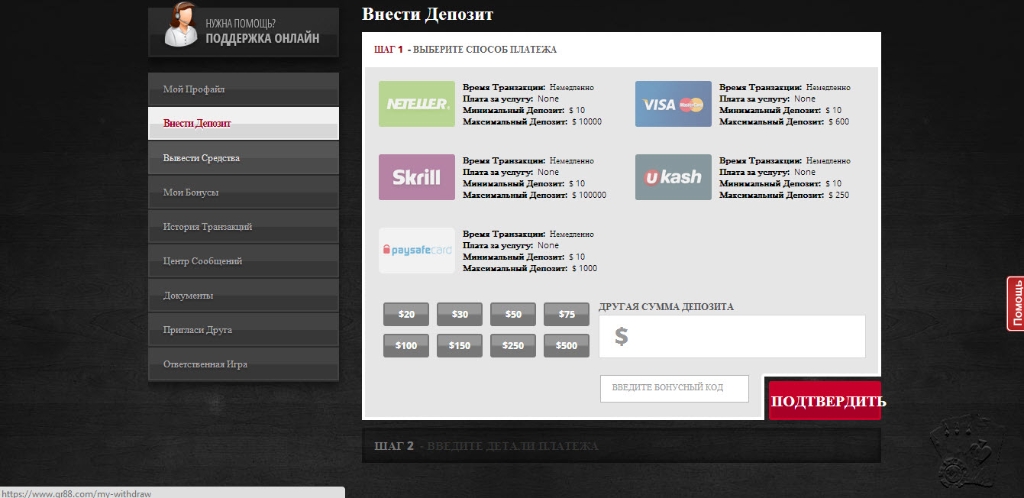This screenshot has height=498, width=1024.
Task: Open Пригласи Друга page
Action: click(x=243, y=330)
